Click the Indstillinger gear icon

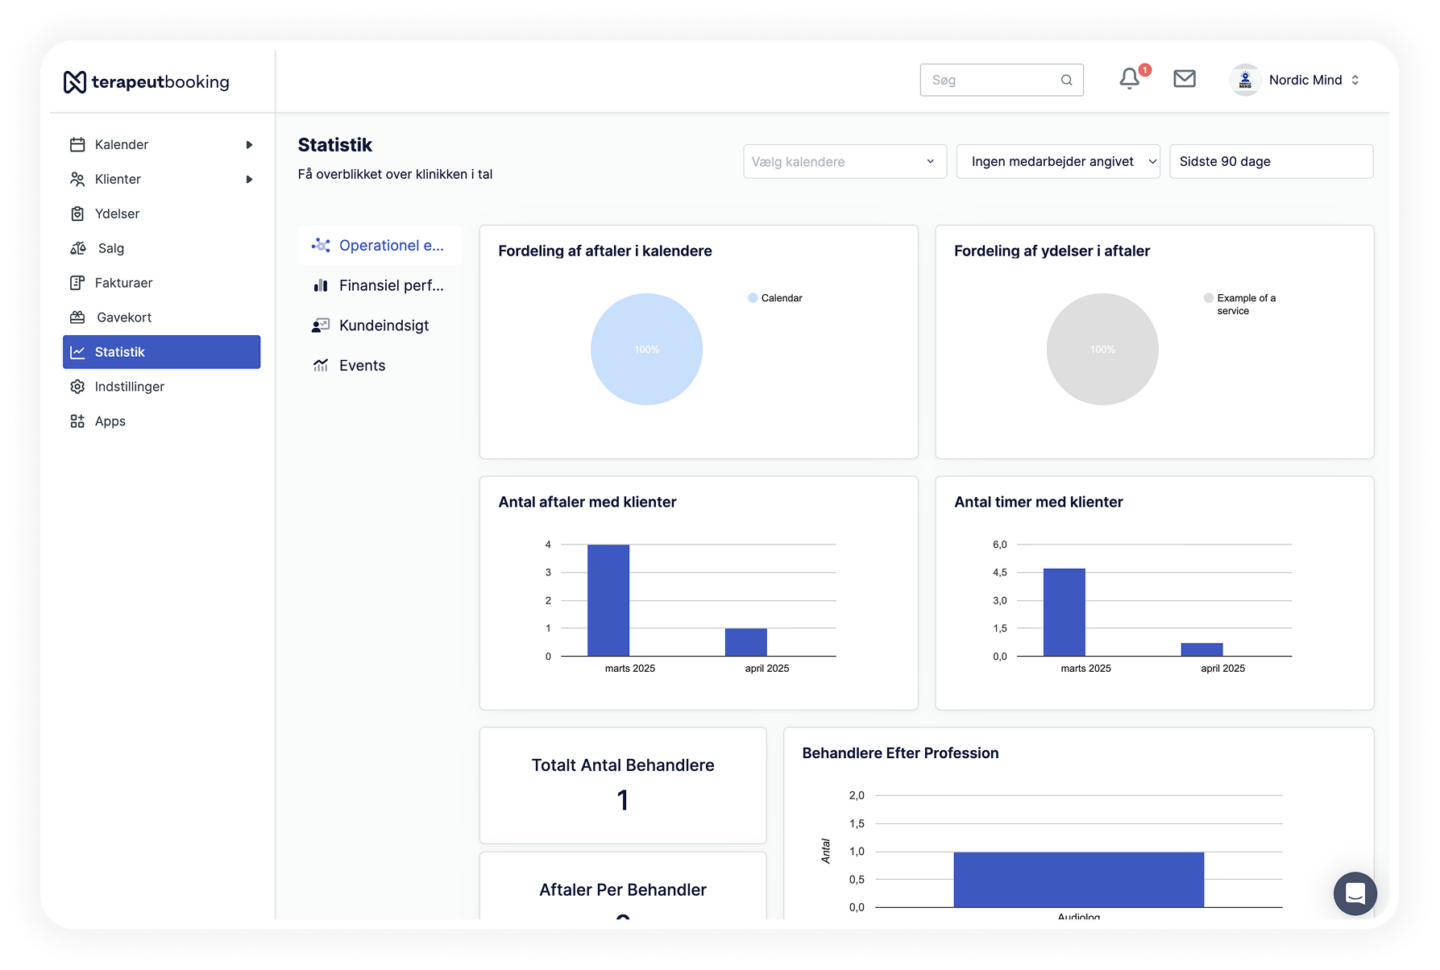click(x=77, y=387)
